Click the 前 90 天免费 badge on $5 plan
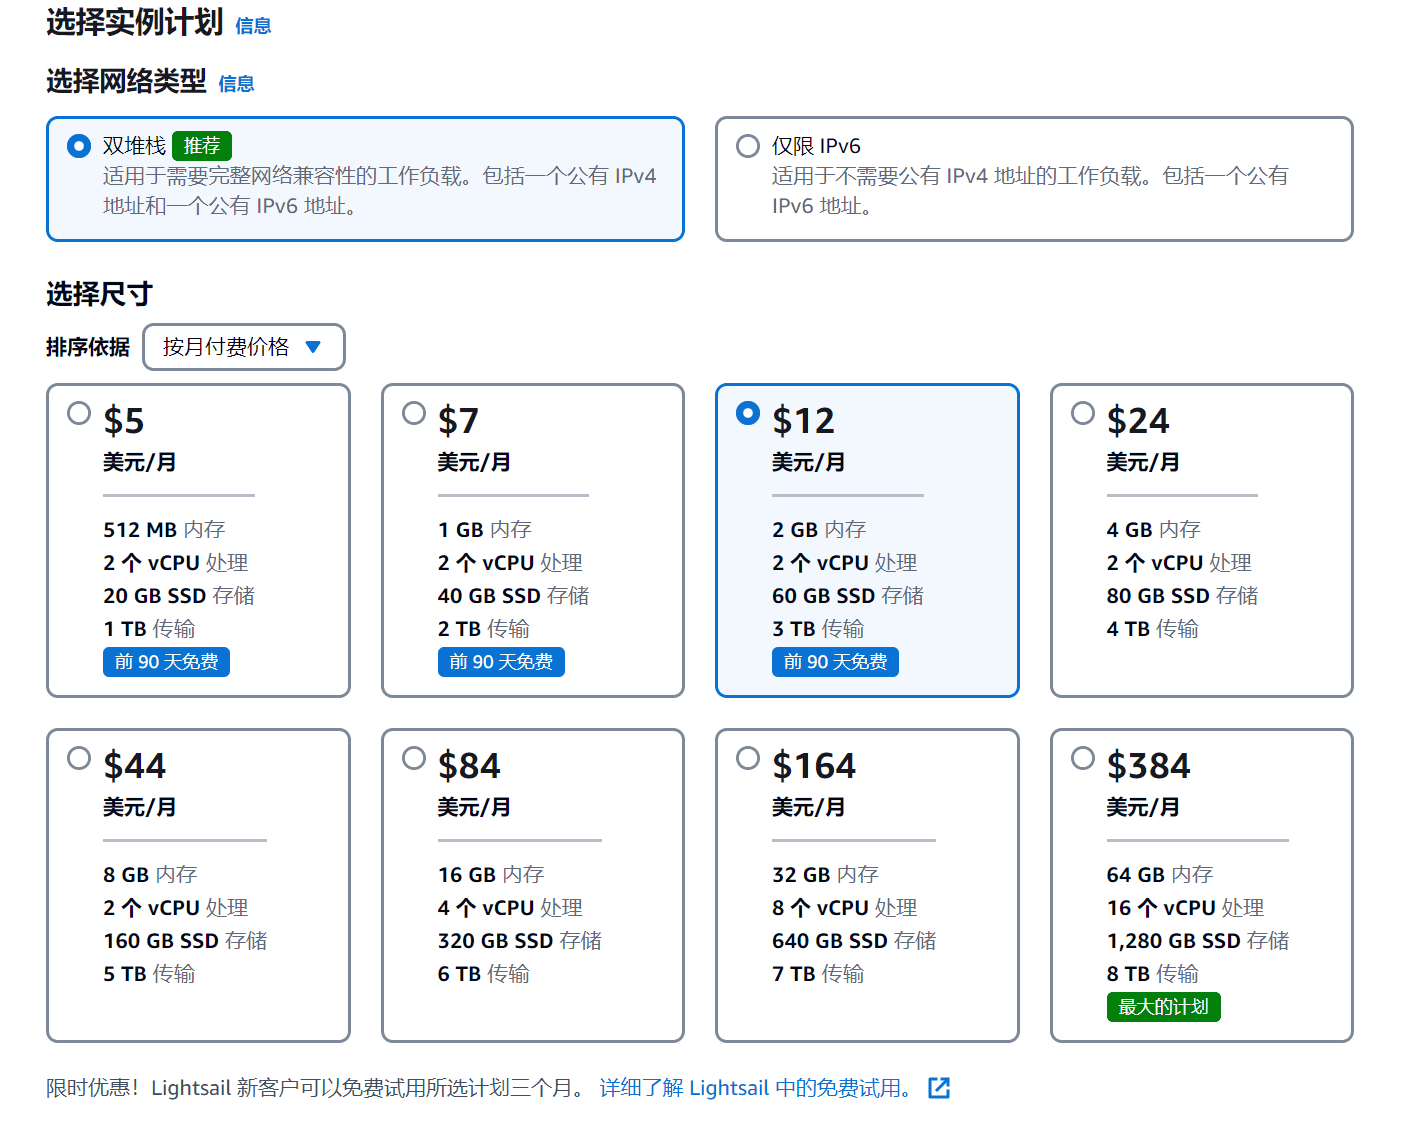 pos(166,662)
